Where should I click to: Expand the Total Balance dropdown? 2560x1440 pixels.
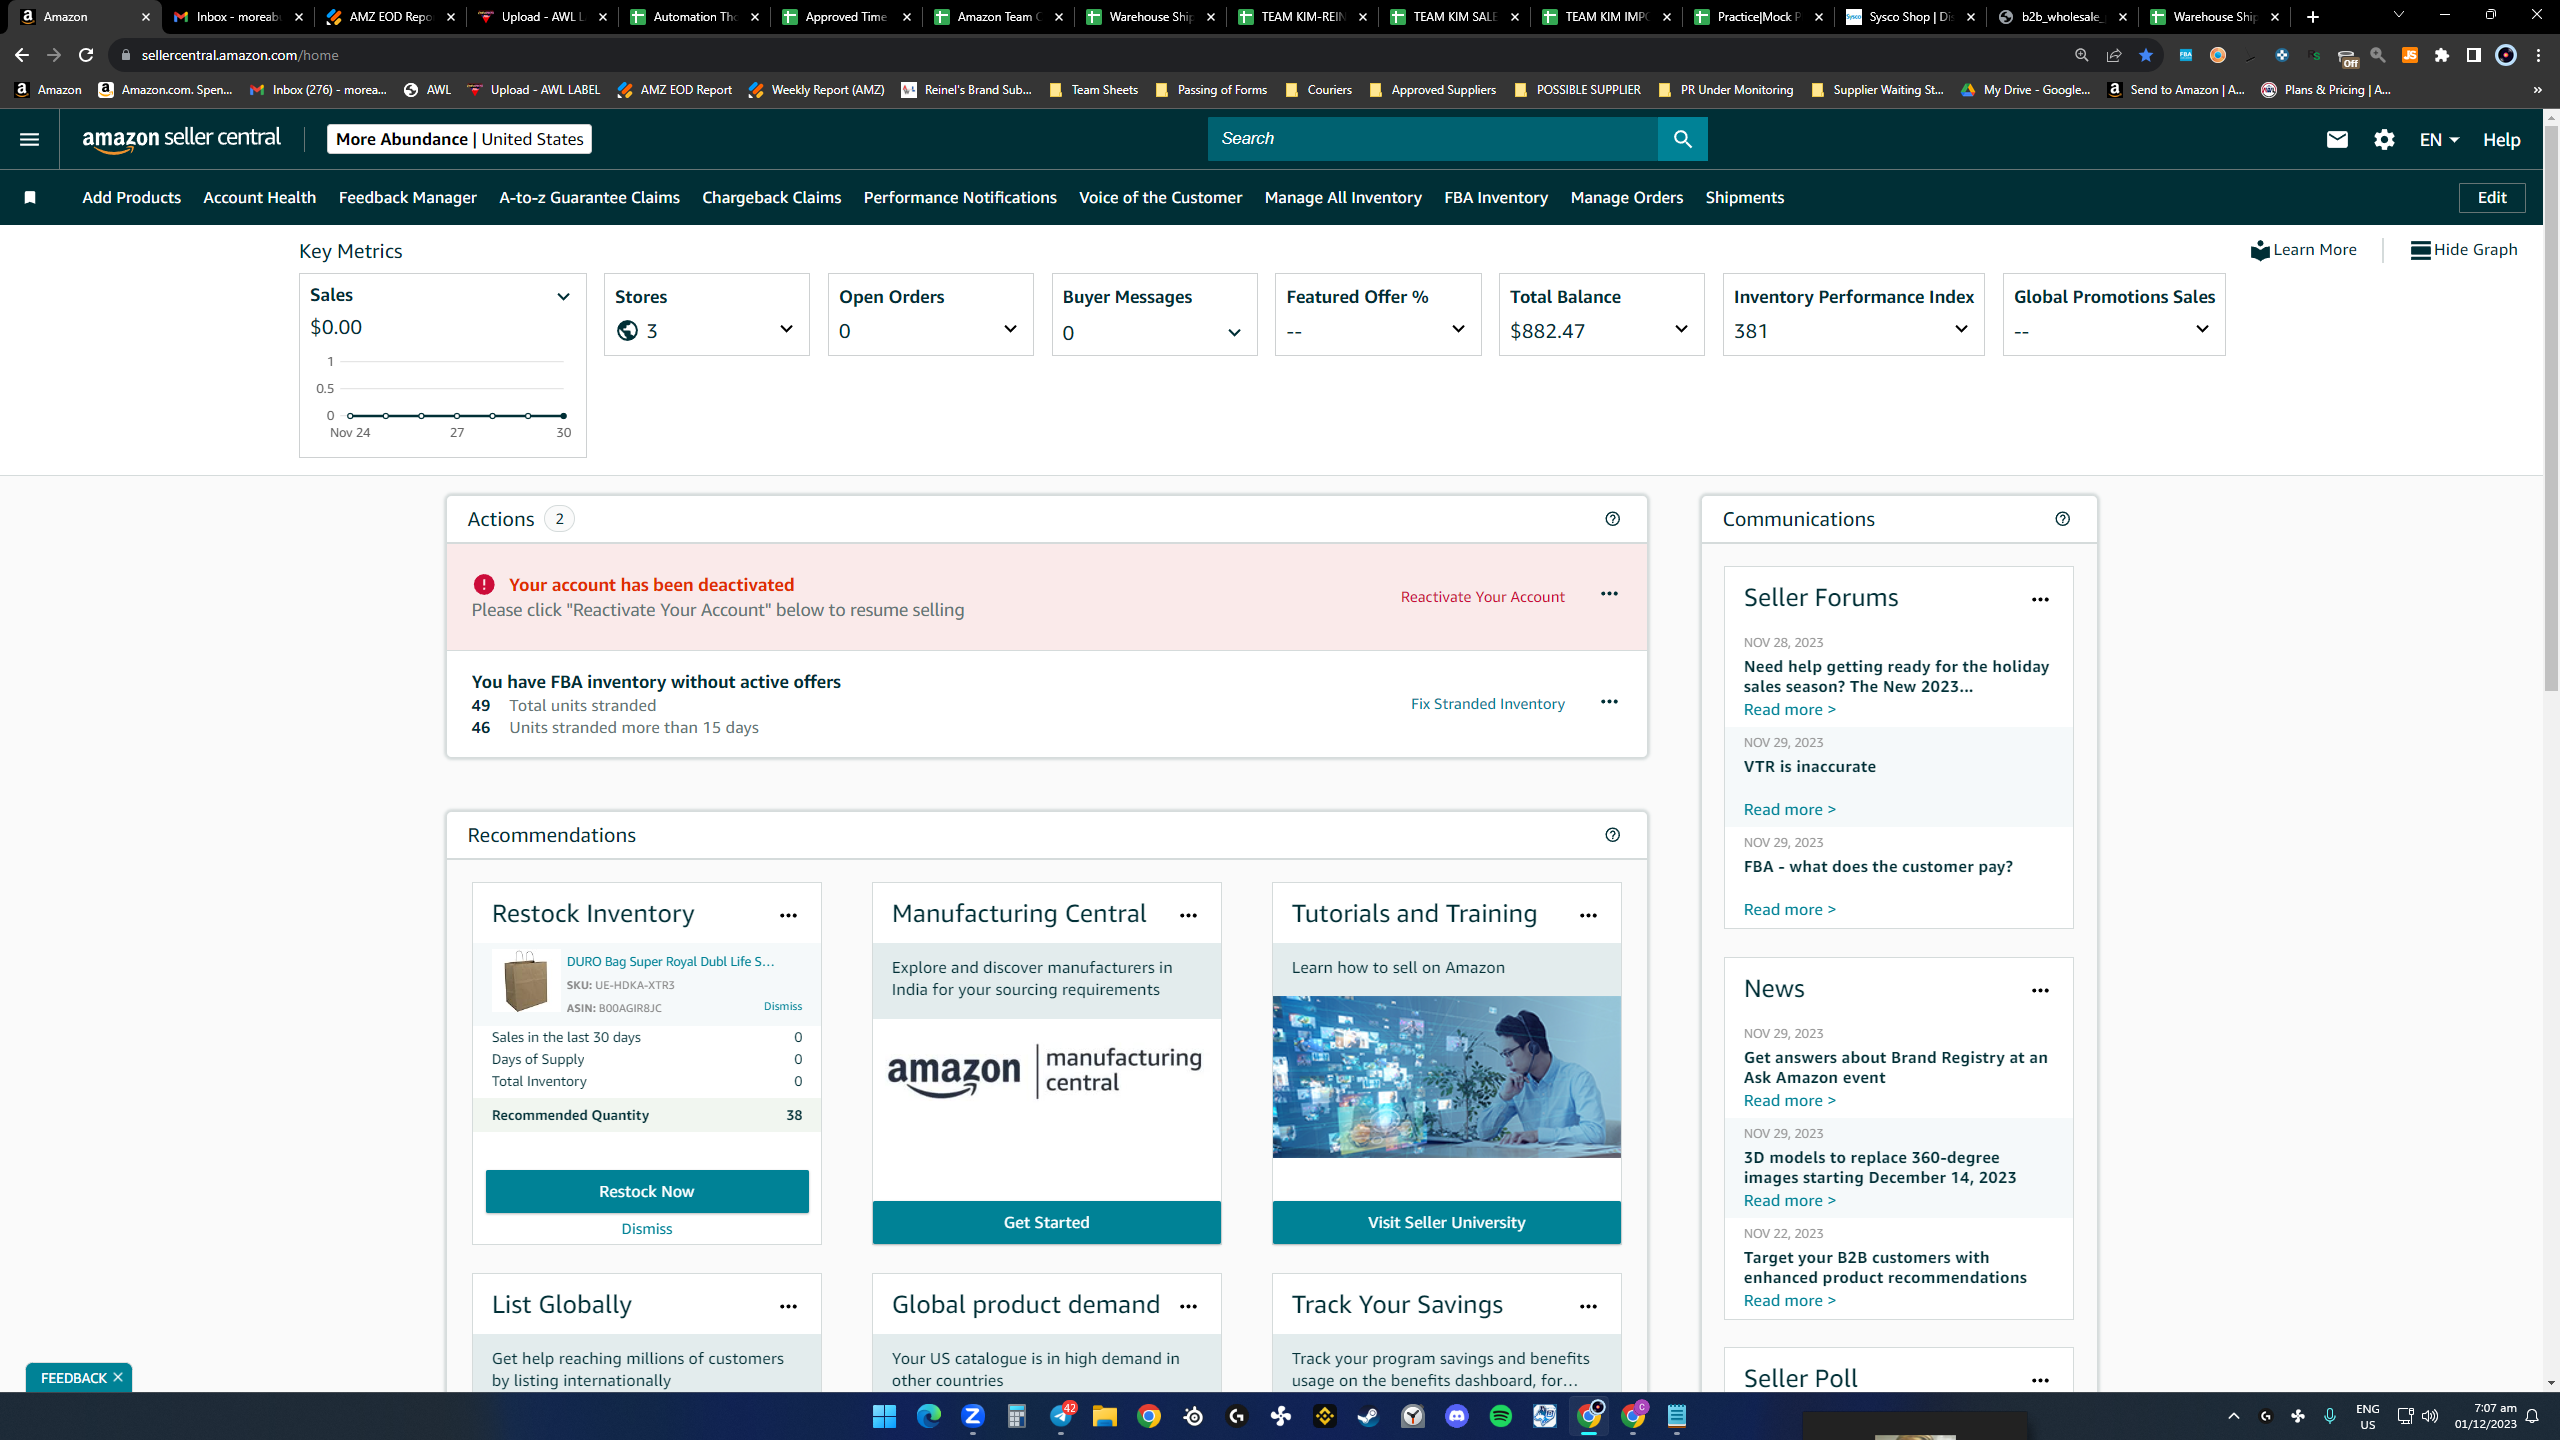point(1681,329)
